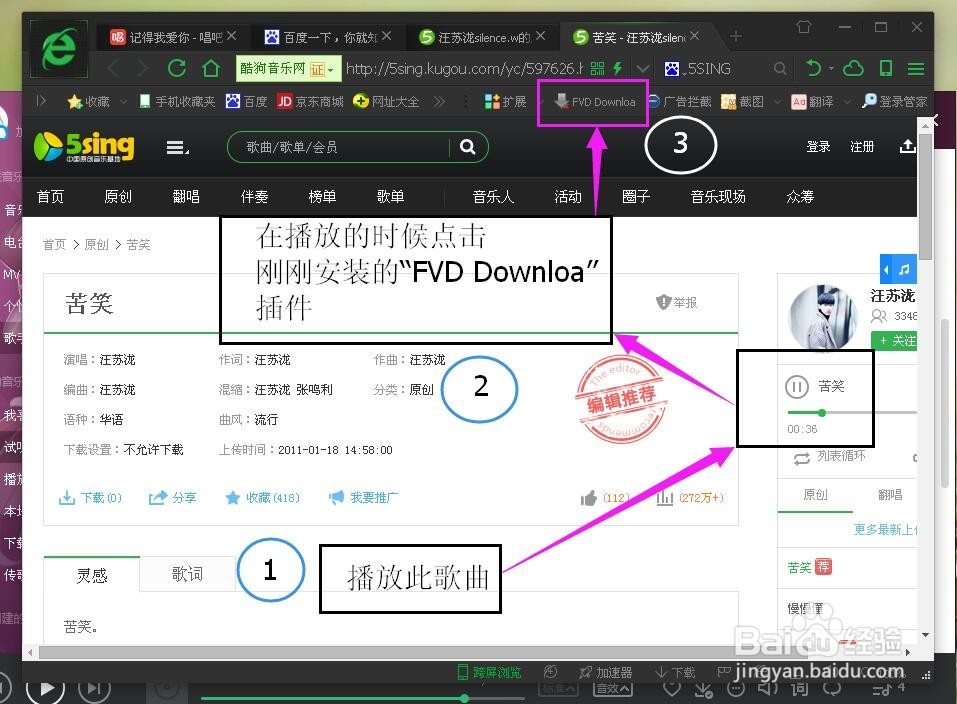Open the address bar history dropdown arrow
Viewport: 957px width, 704px height.
pos(642,68)
